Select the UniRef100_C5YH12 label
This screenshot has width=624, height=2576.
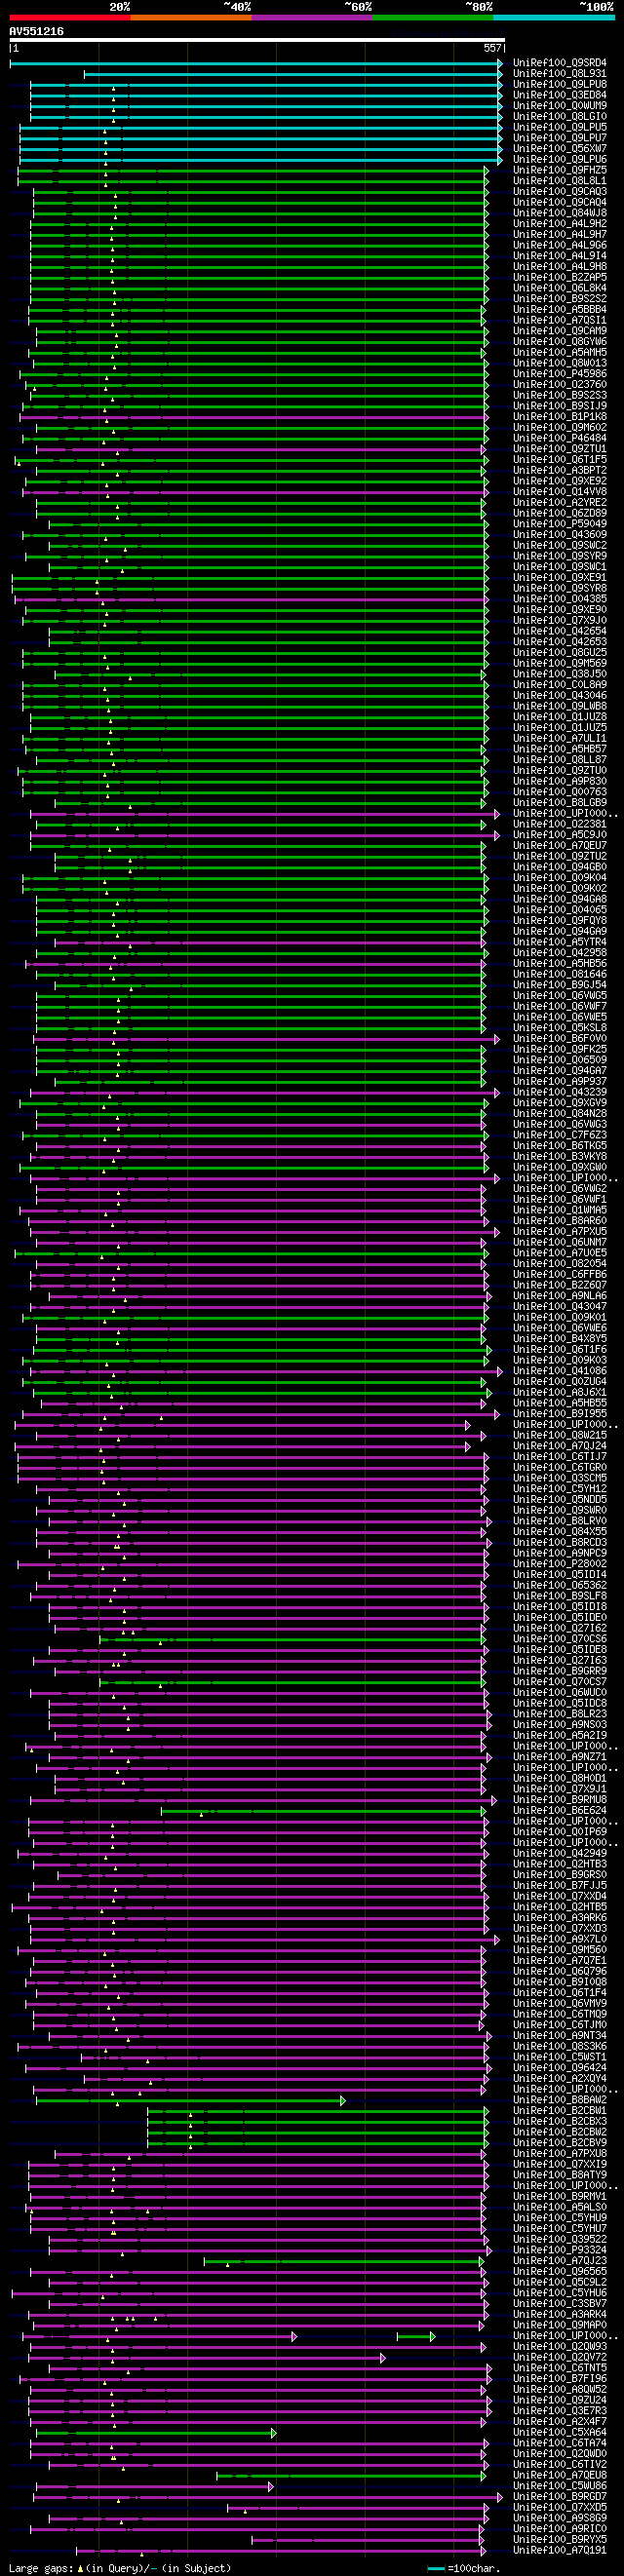pos(560,1489)
